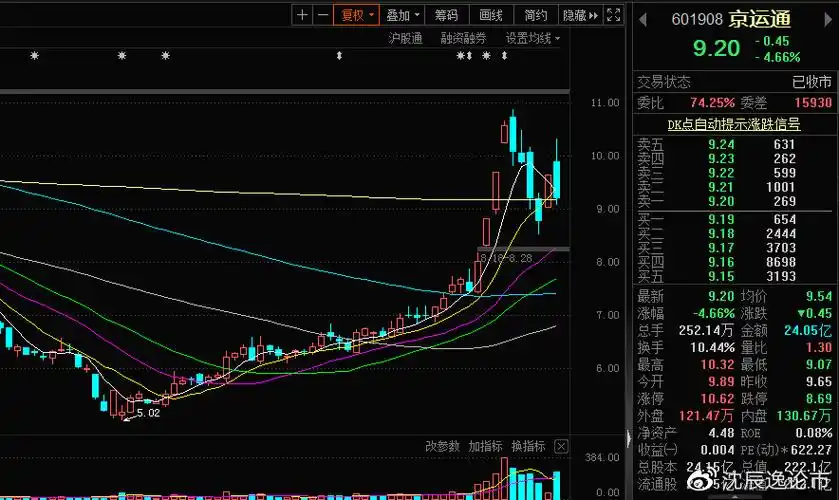Click the double-arrow event marker above chart
Viewport: 839px width, 500px height.
click(339, 56)
